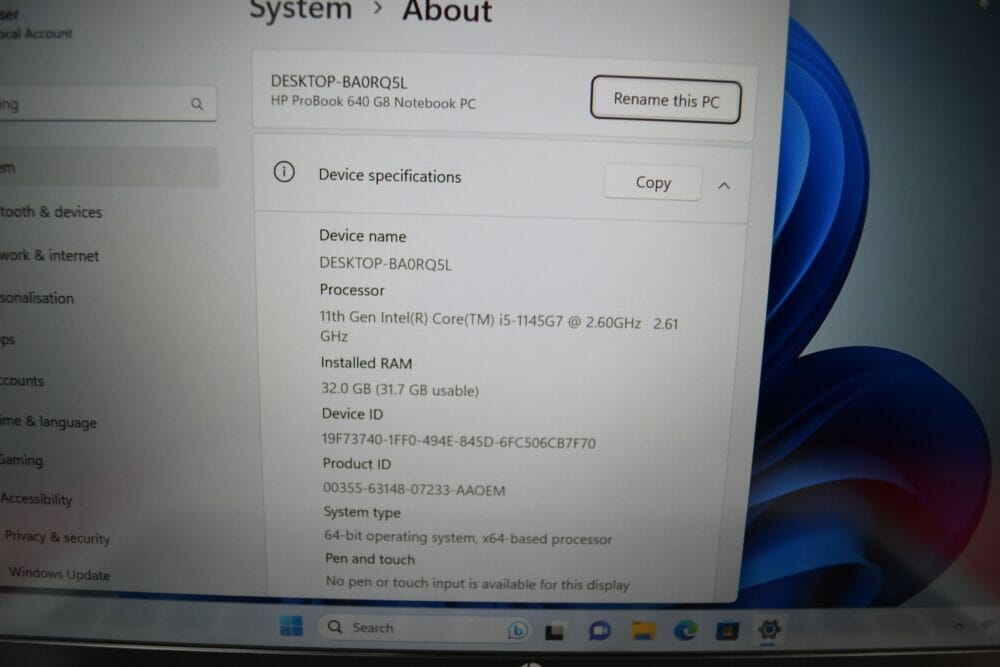This screenshot has width=1000, height=667.
Task: Open Time & language settings
Action: [48, 421]
